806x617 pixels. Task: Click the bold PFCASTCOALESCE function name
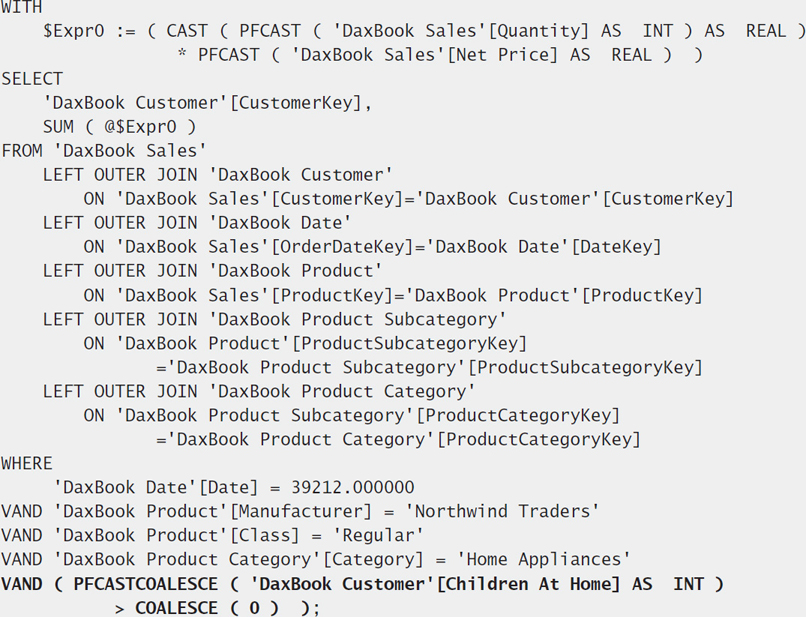pos(146,584)
